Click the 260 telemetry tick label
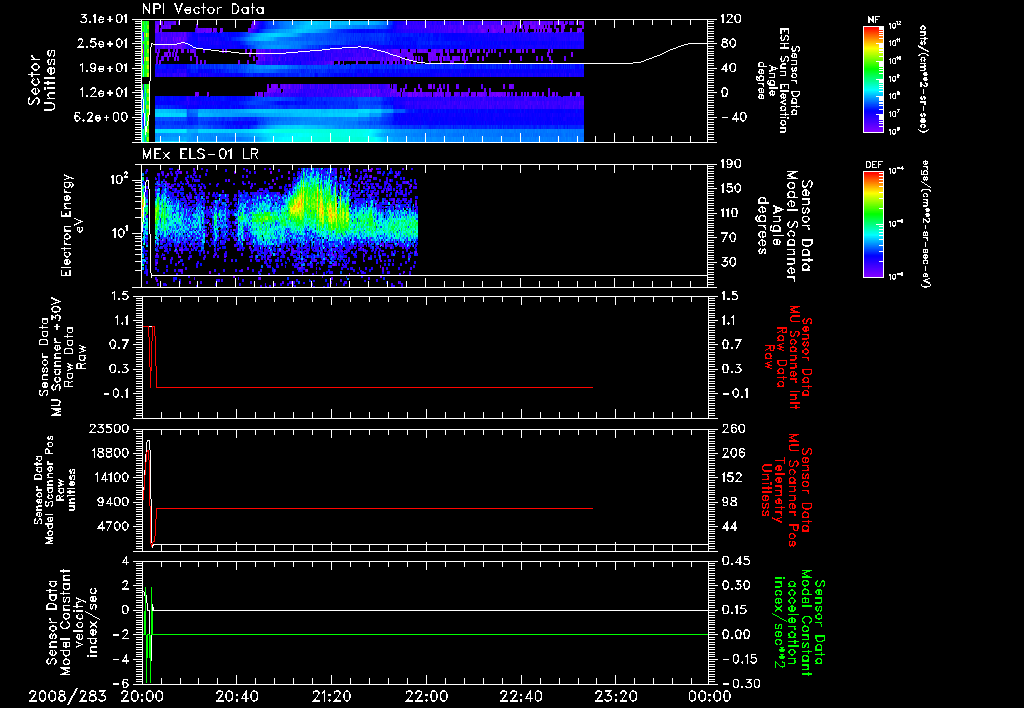Screen dimensions: 1024x708 click(x=732, y=428)
